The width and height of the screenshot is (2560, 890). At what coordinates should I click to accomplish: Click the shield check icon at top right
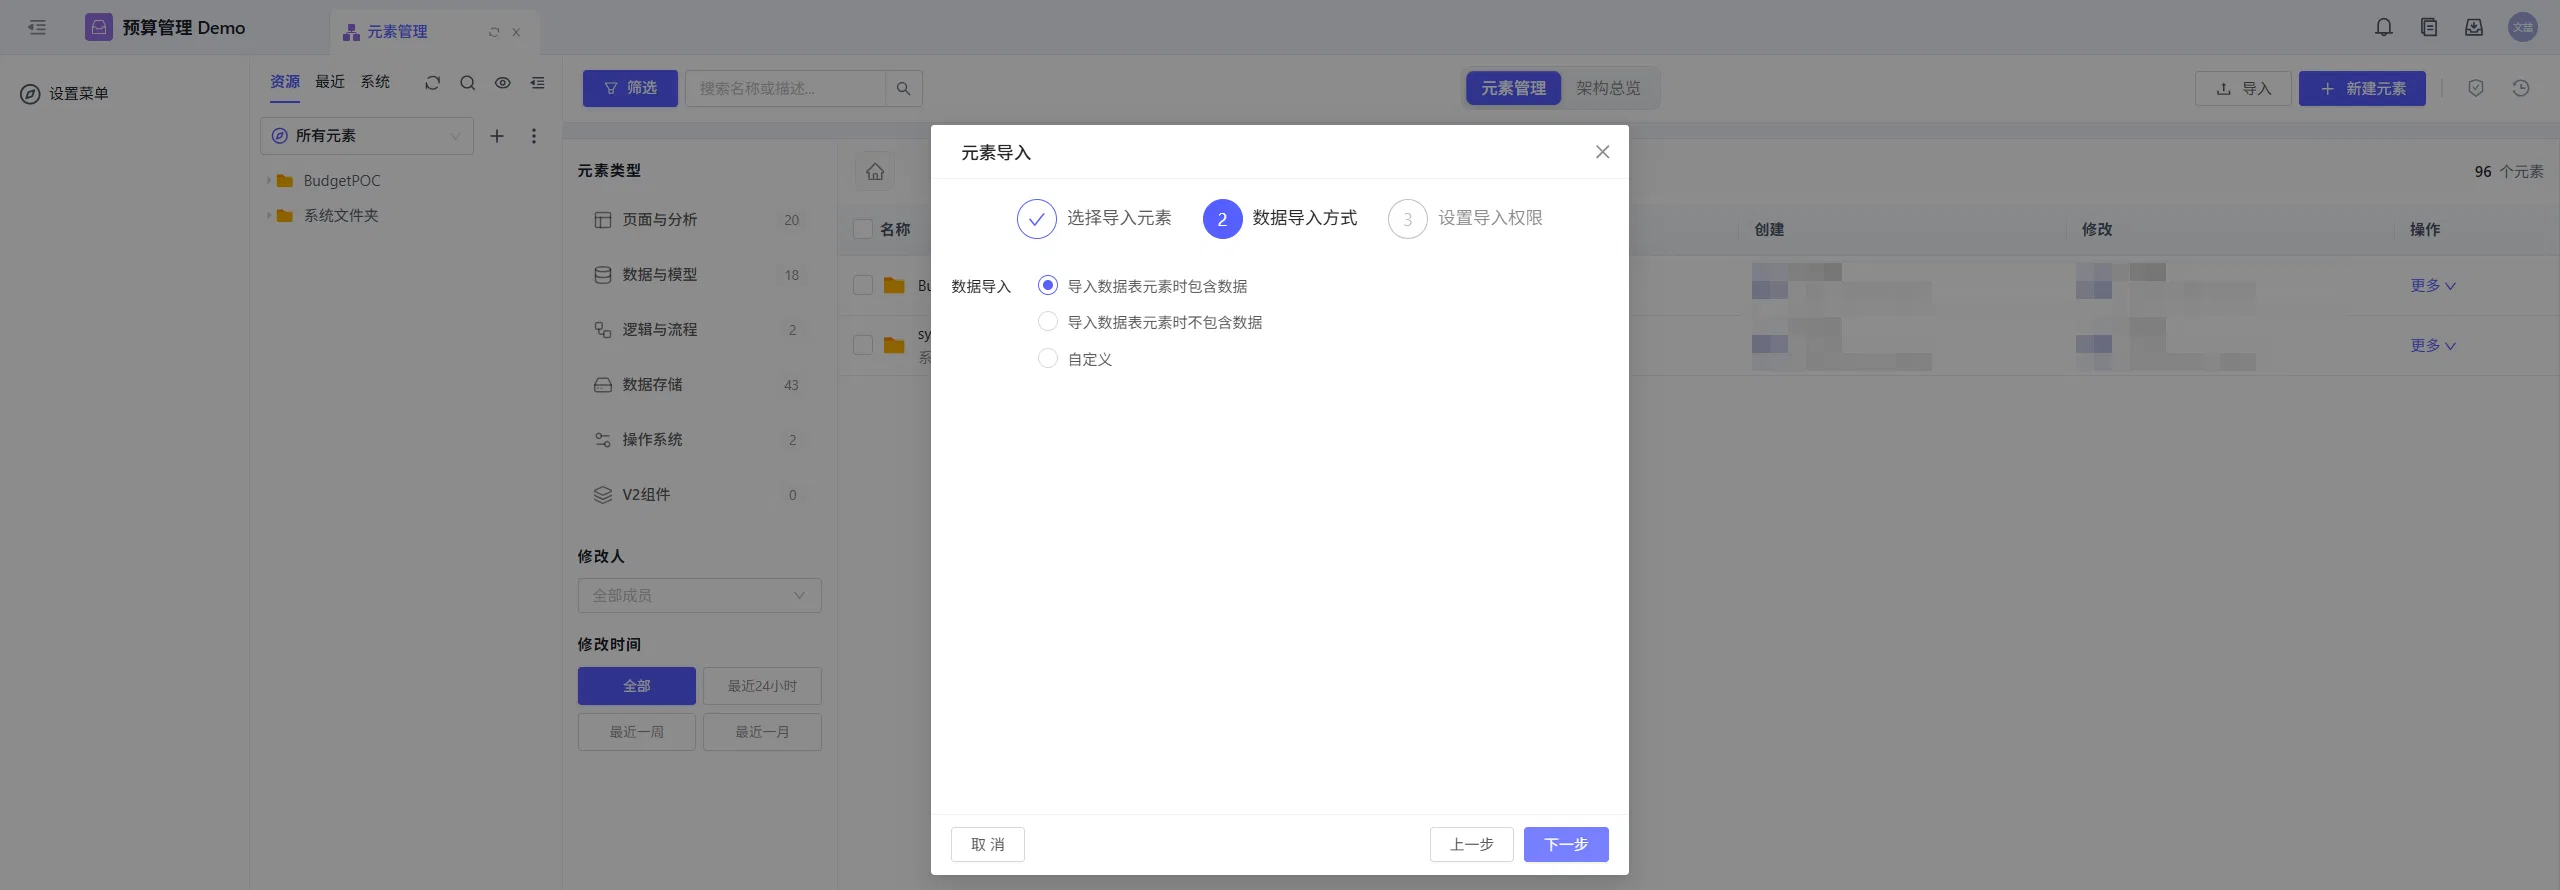(x=2476, y=88)
